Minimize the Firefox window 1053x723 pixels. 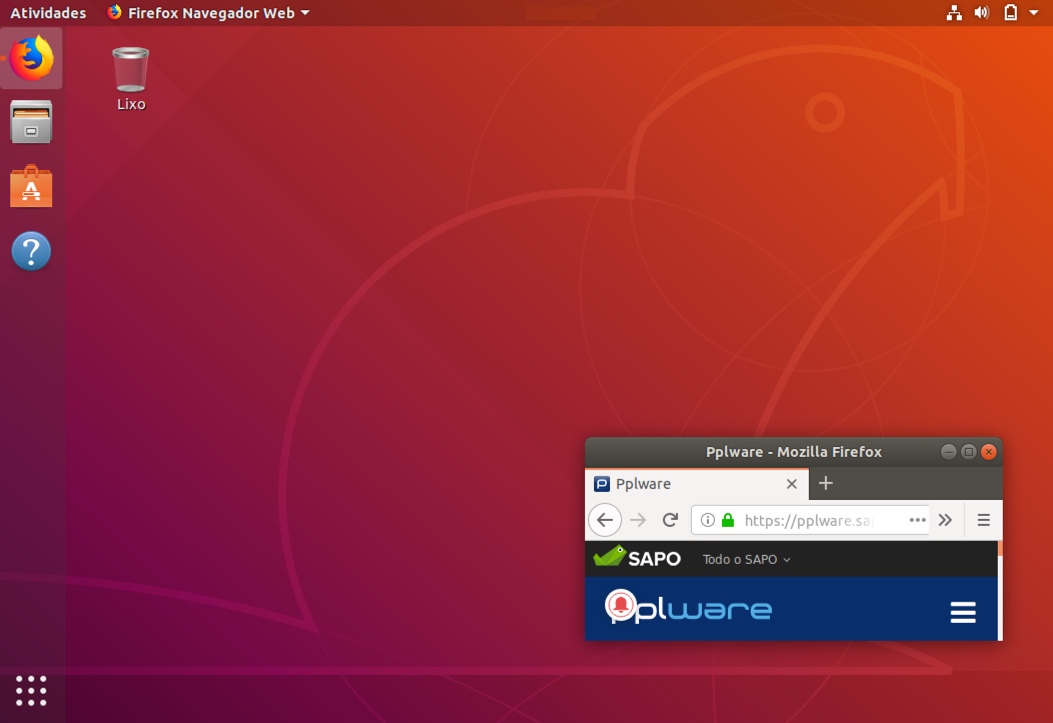pos(948,452)
